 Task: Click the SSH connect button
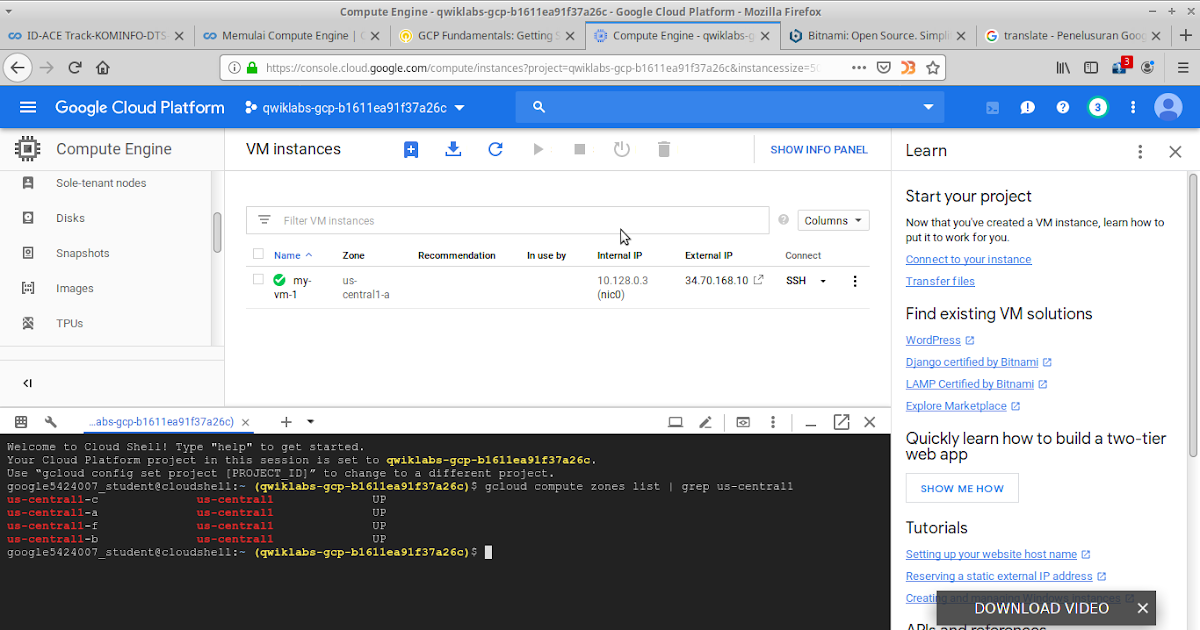point(796,281)
